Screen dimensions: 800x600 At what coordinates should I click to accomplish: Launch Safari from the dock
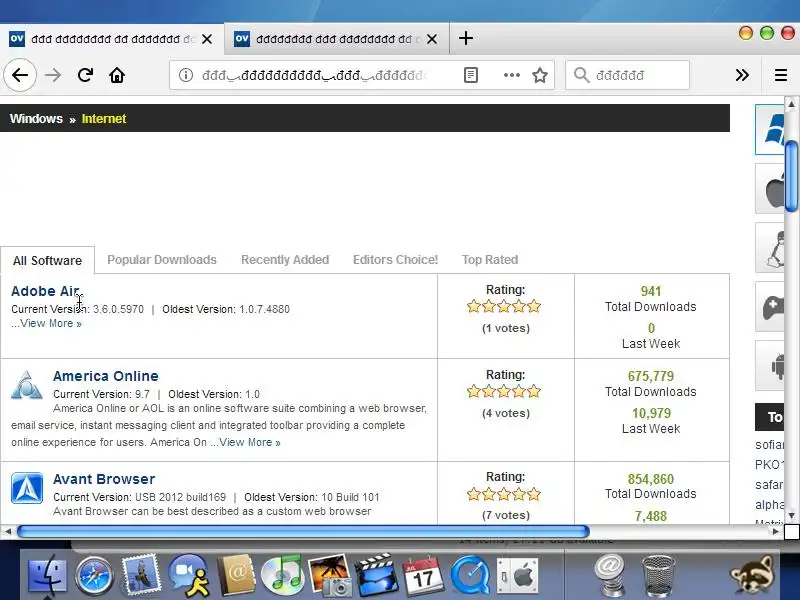pos(94,577)
